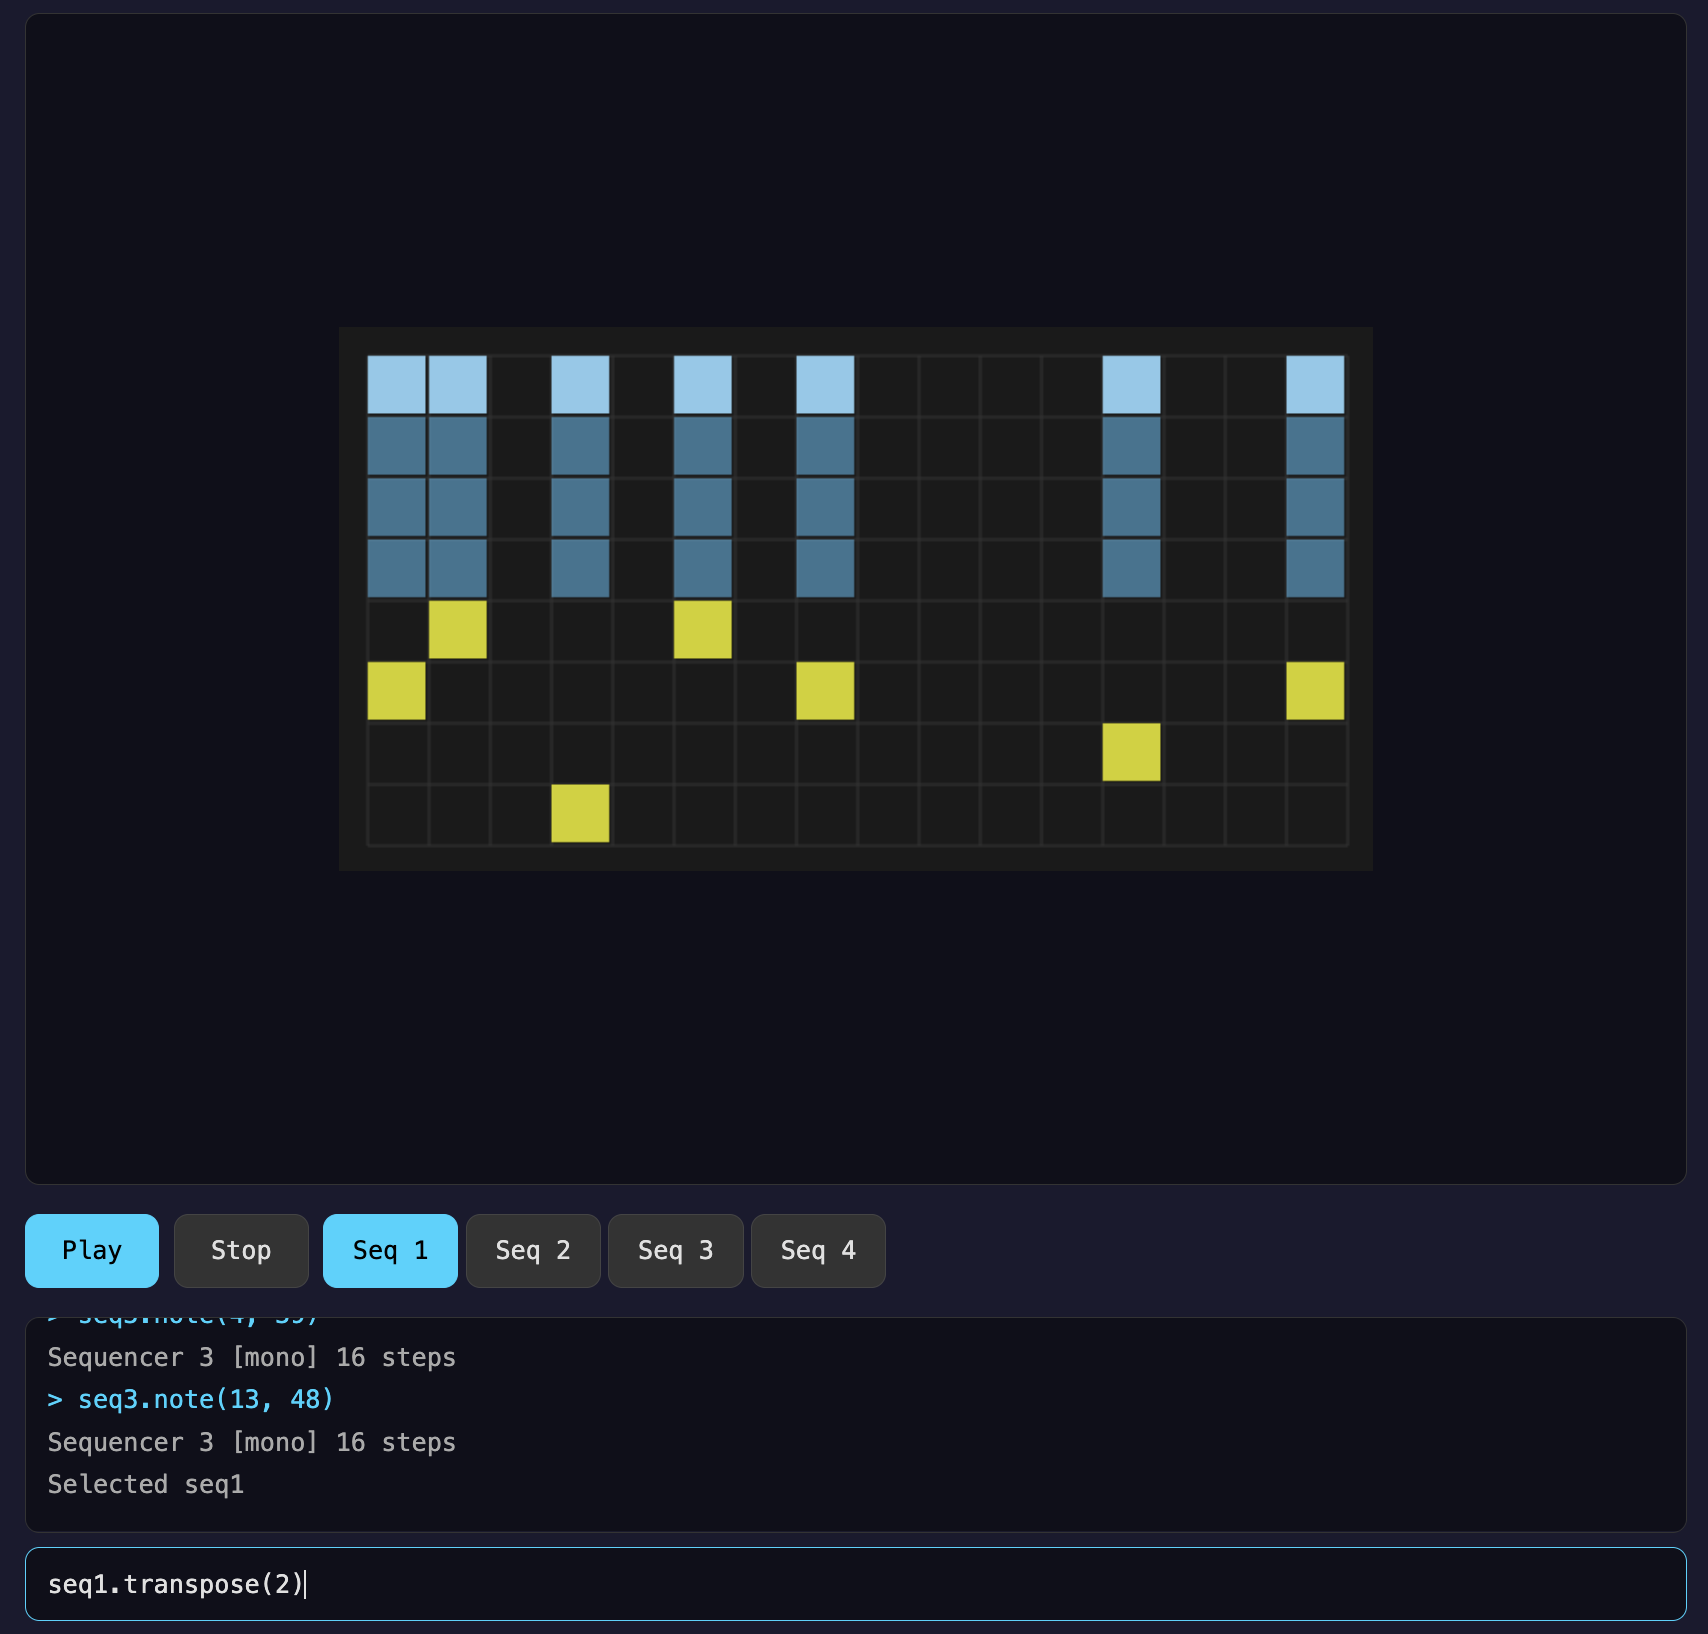Toggle the rightmost yellow note cell
Image resolution: width=1708 pixels, height=1634 pixels.
1315,691
